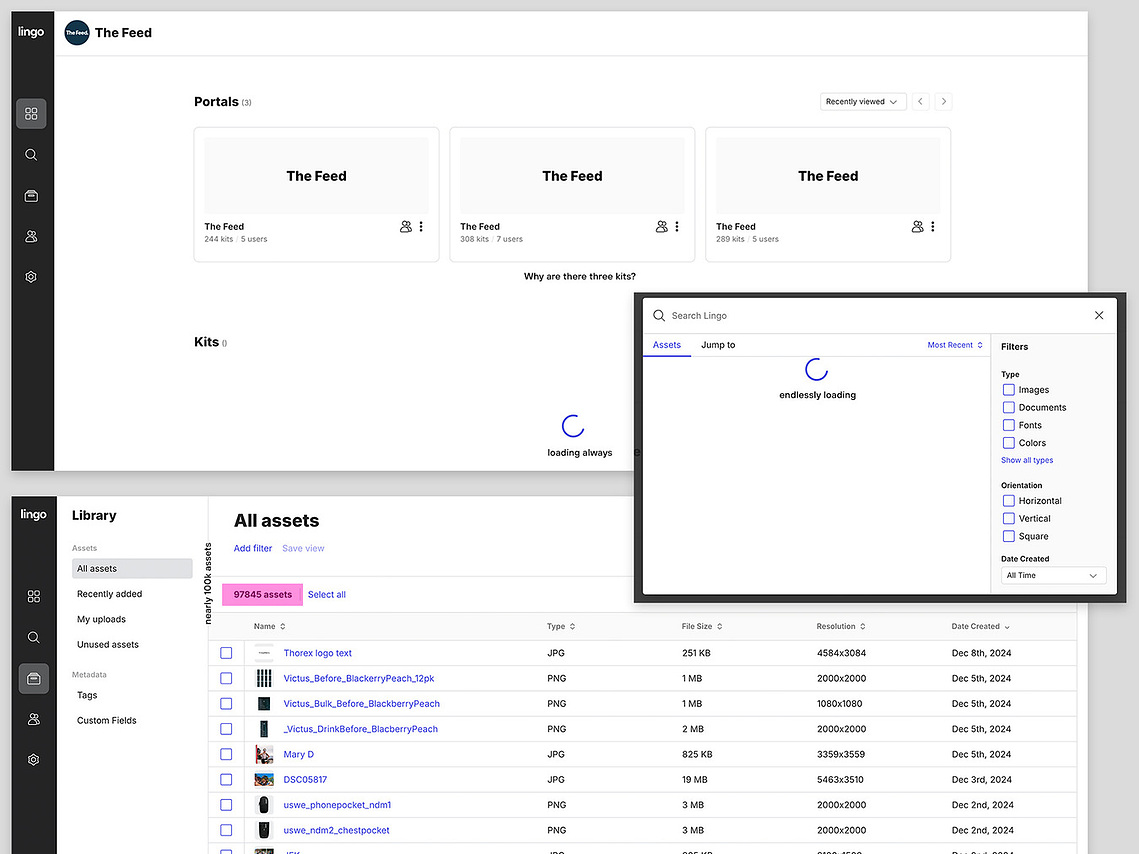Open uswe_phonepocket_ndm1 asset link

pos(337,805)
